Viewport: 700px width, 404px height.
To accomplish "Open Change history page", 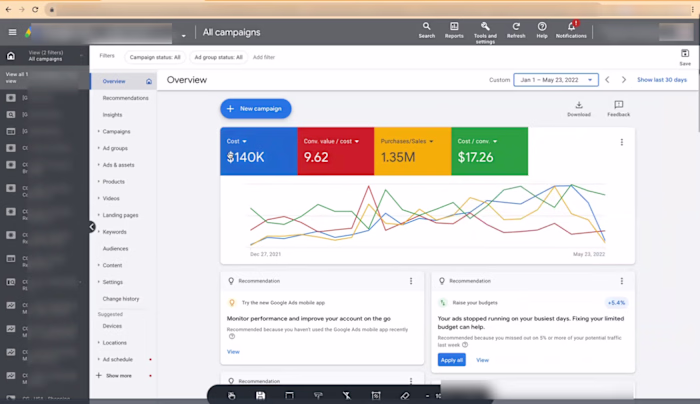I will [x=121, y=299].
